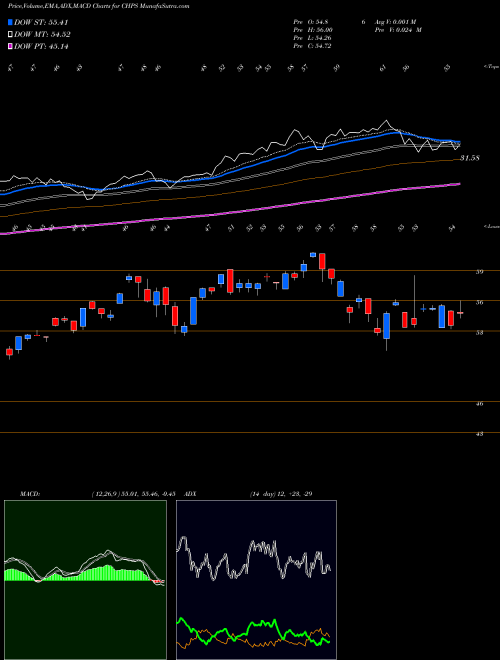
Task: Click the 56 price axis label
Action: [x=479, y=302]
